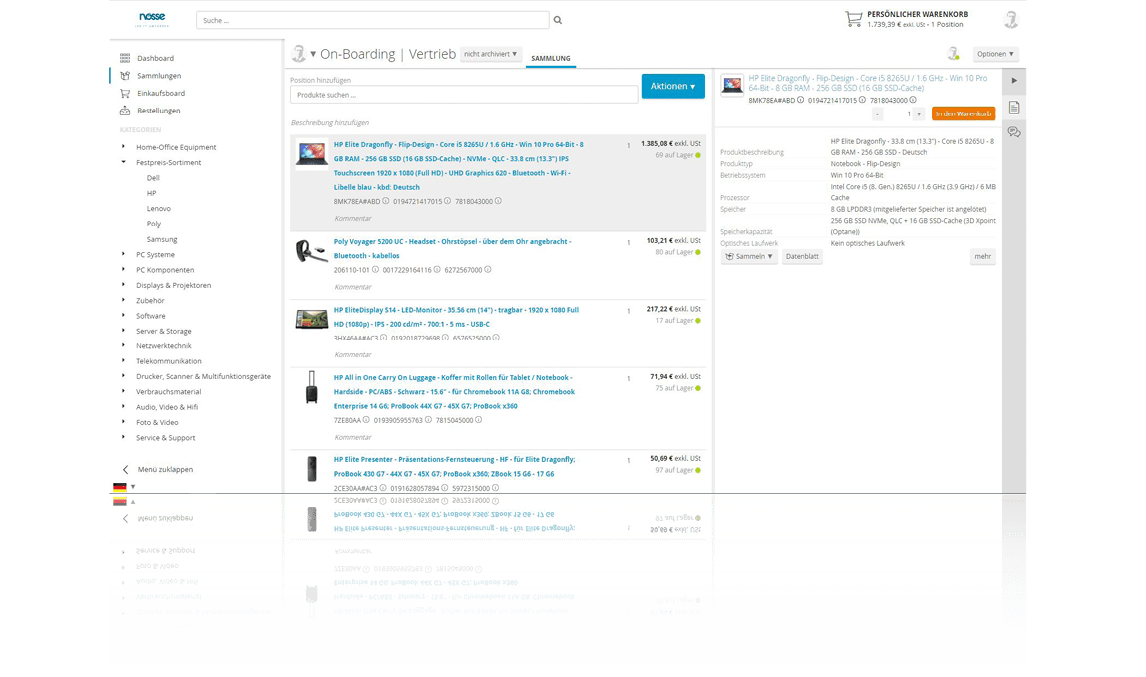Click the 'Suche ...' search field in header
The height and width of the screenshot is (677, 1146).
(372, 20)
